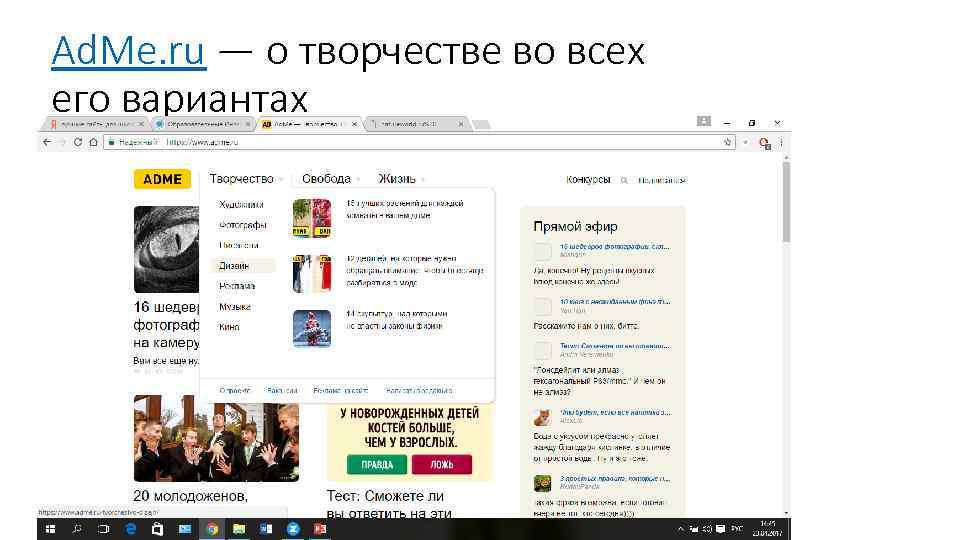Open File Explorer from taskbar
Image resolution: width=960 pixels, height=540 pixels.
(x=239, y=529)
